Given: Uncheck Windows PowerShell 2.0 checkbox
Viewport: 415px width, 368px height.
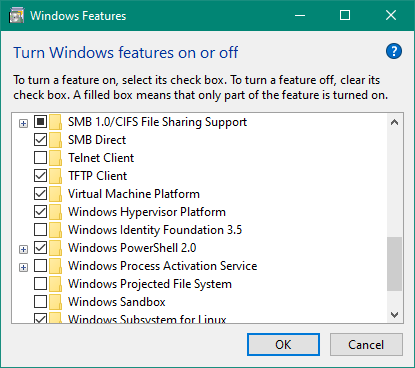Looking at the screenshot, I should click(40, 248).
